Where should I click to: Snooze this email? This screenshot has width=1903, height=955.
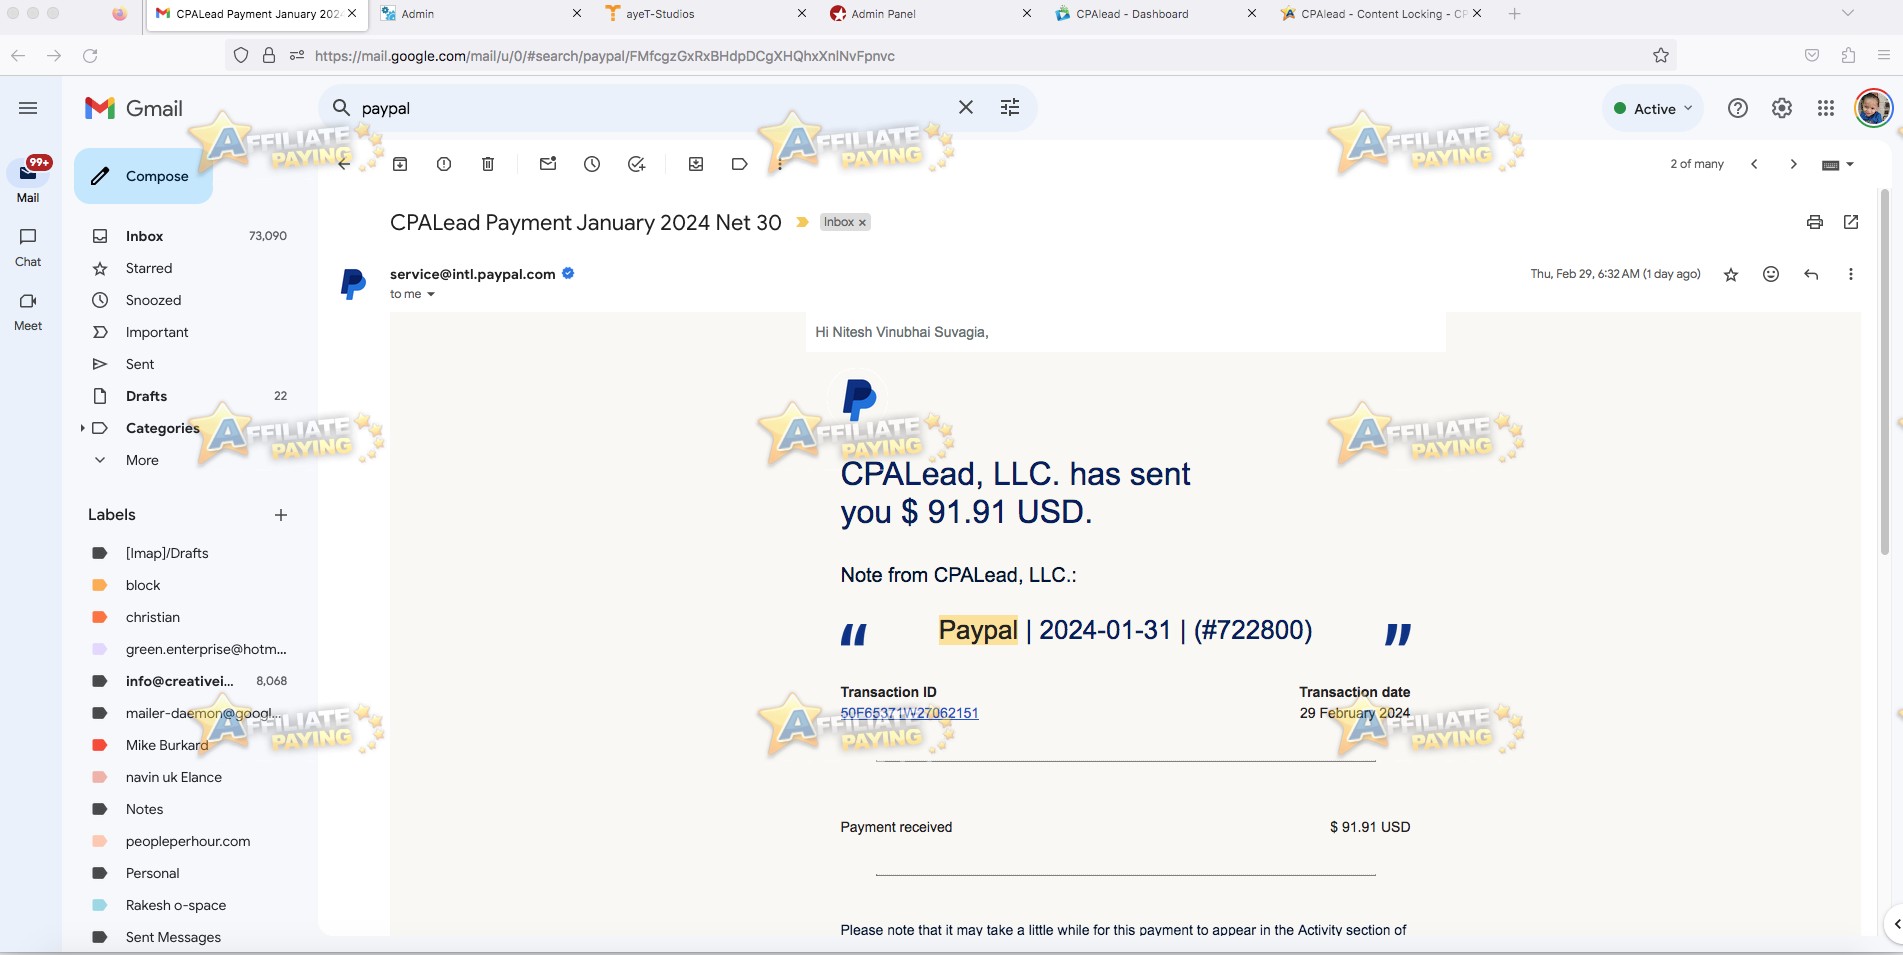click(591, 163)
